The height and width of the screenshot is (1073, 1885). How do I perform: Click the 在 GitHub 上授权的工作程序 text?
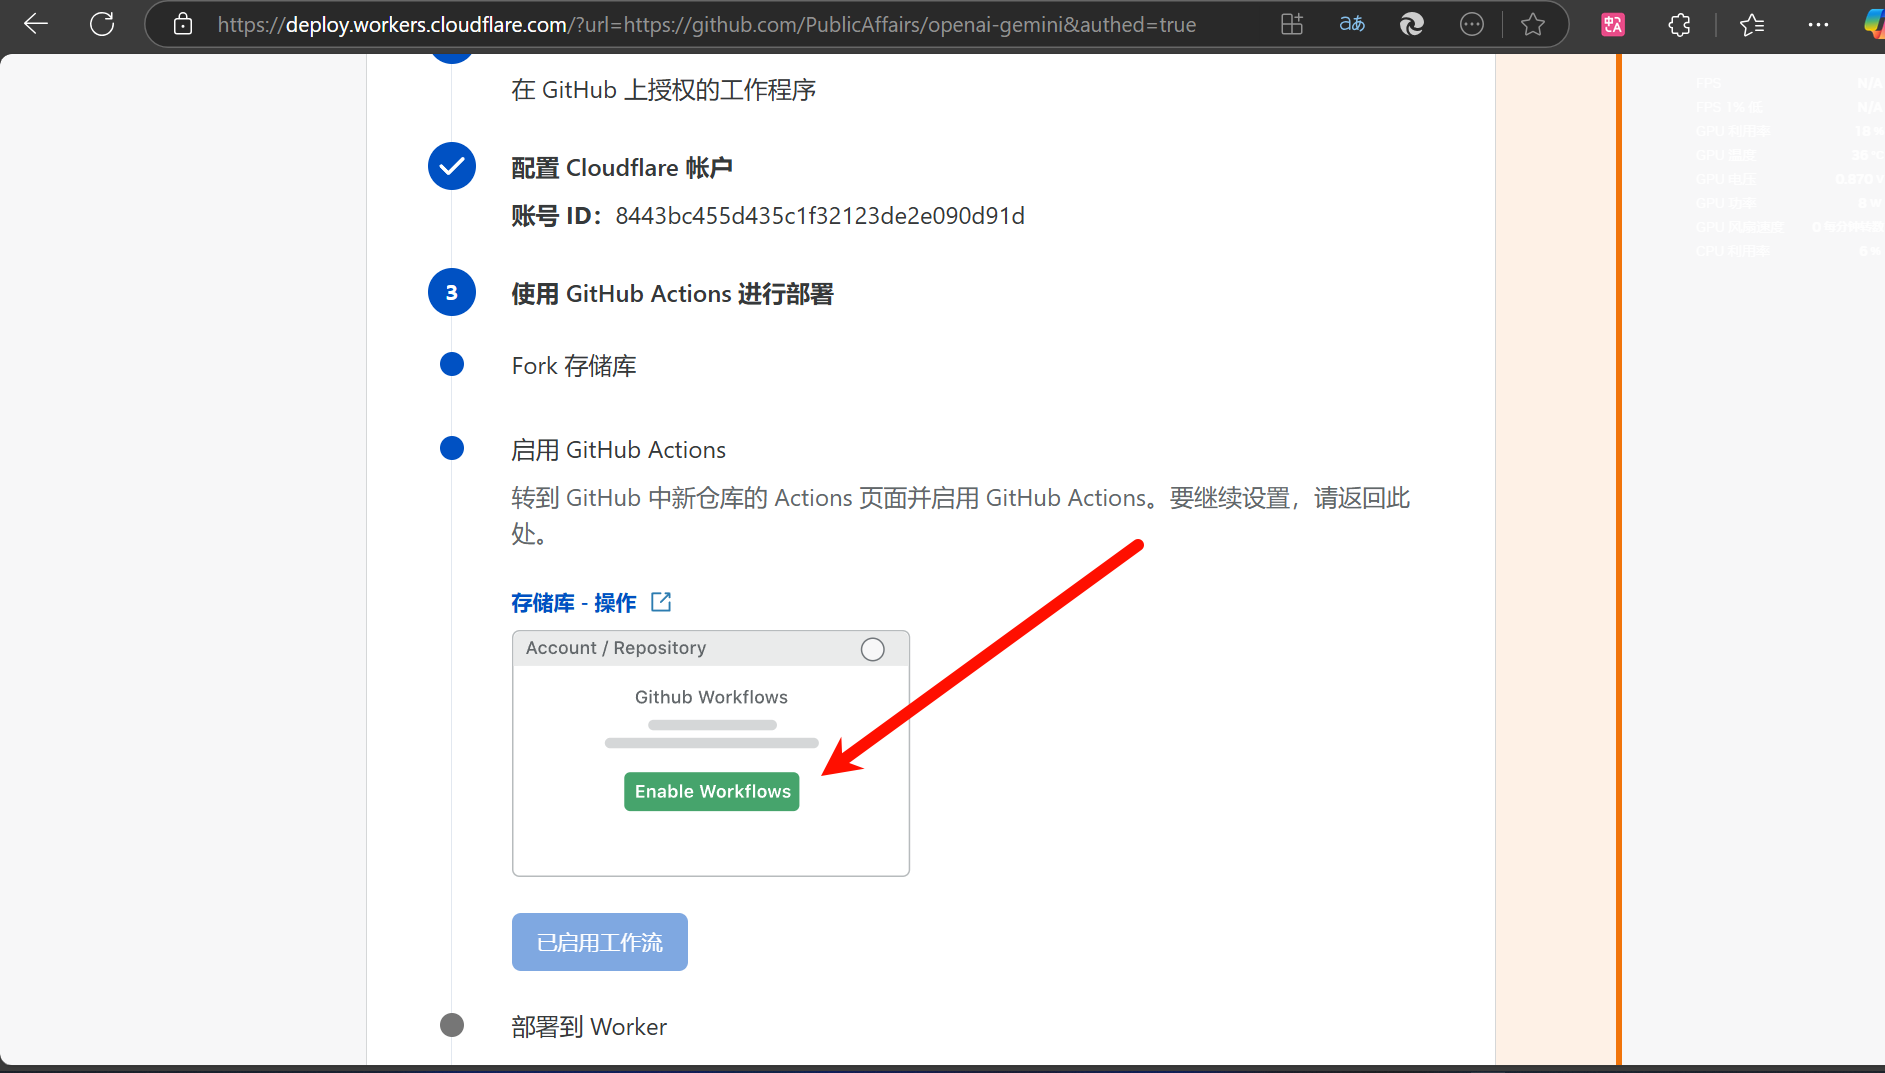(664, 90)
